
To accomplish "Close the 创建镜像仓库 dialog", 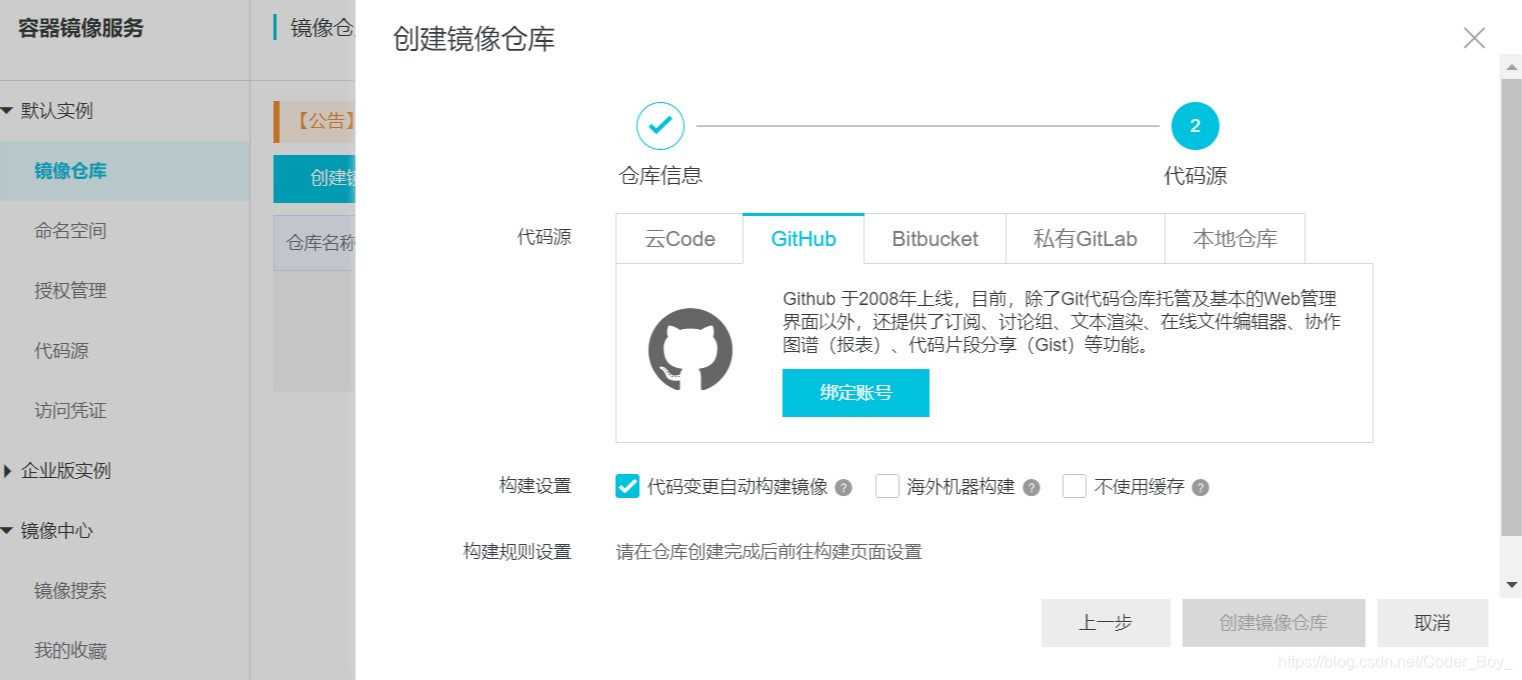I will [x=1473, y=38].
